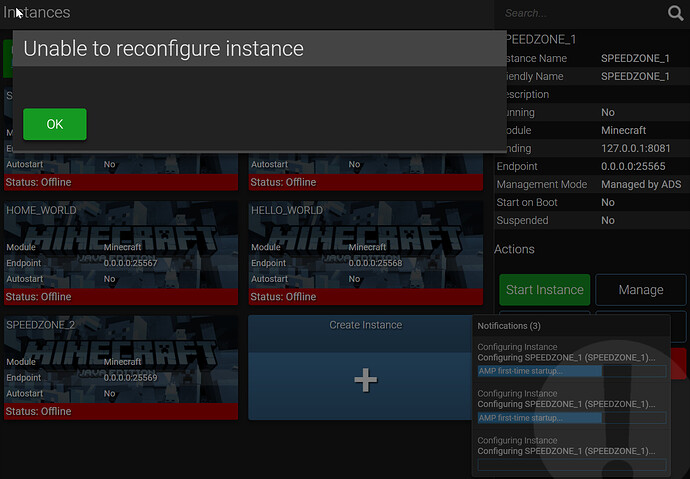
Task: Click the Start on Boot row label
Action: click(527, 202)
